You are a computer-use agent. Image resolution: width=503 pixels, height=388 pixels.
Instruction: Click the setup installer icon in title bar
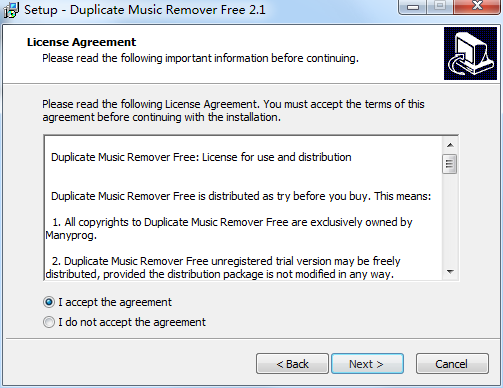coord(11,10)
